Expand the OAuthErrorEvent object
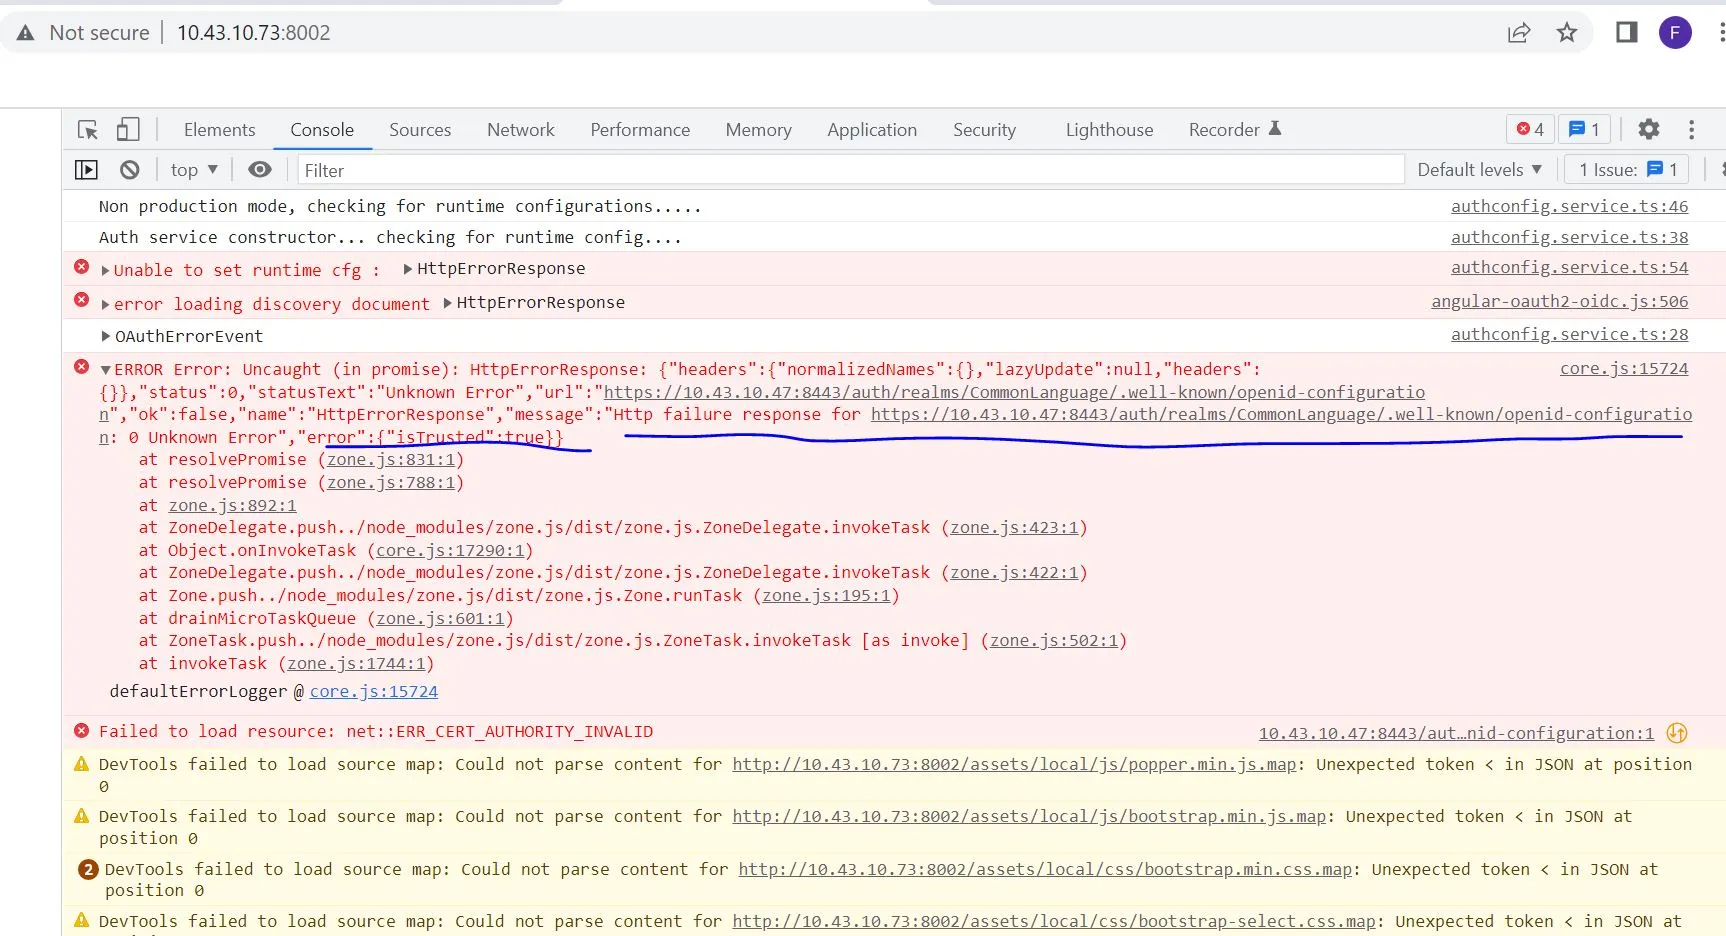 tap(106, 336)
